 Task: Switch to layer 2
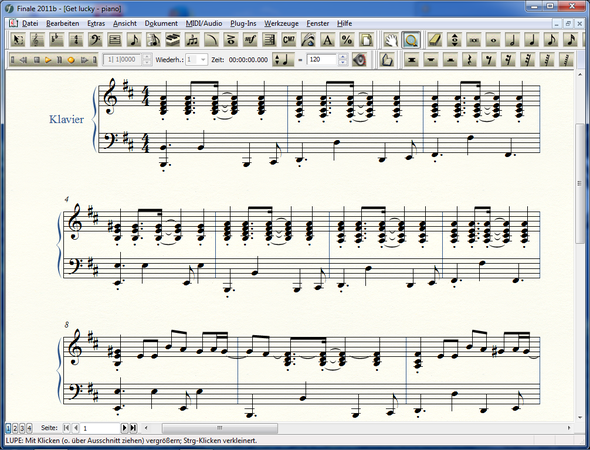pos(15,428)
